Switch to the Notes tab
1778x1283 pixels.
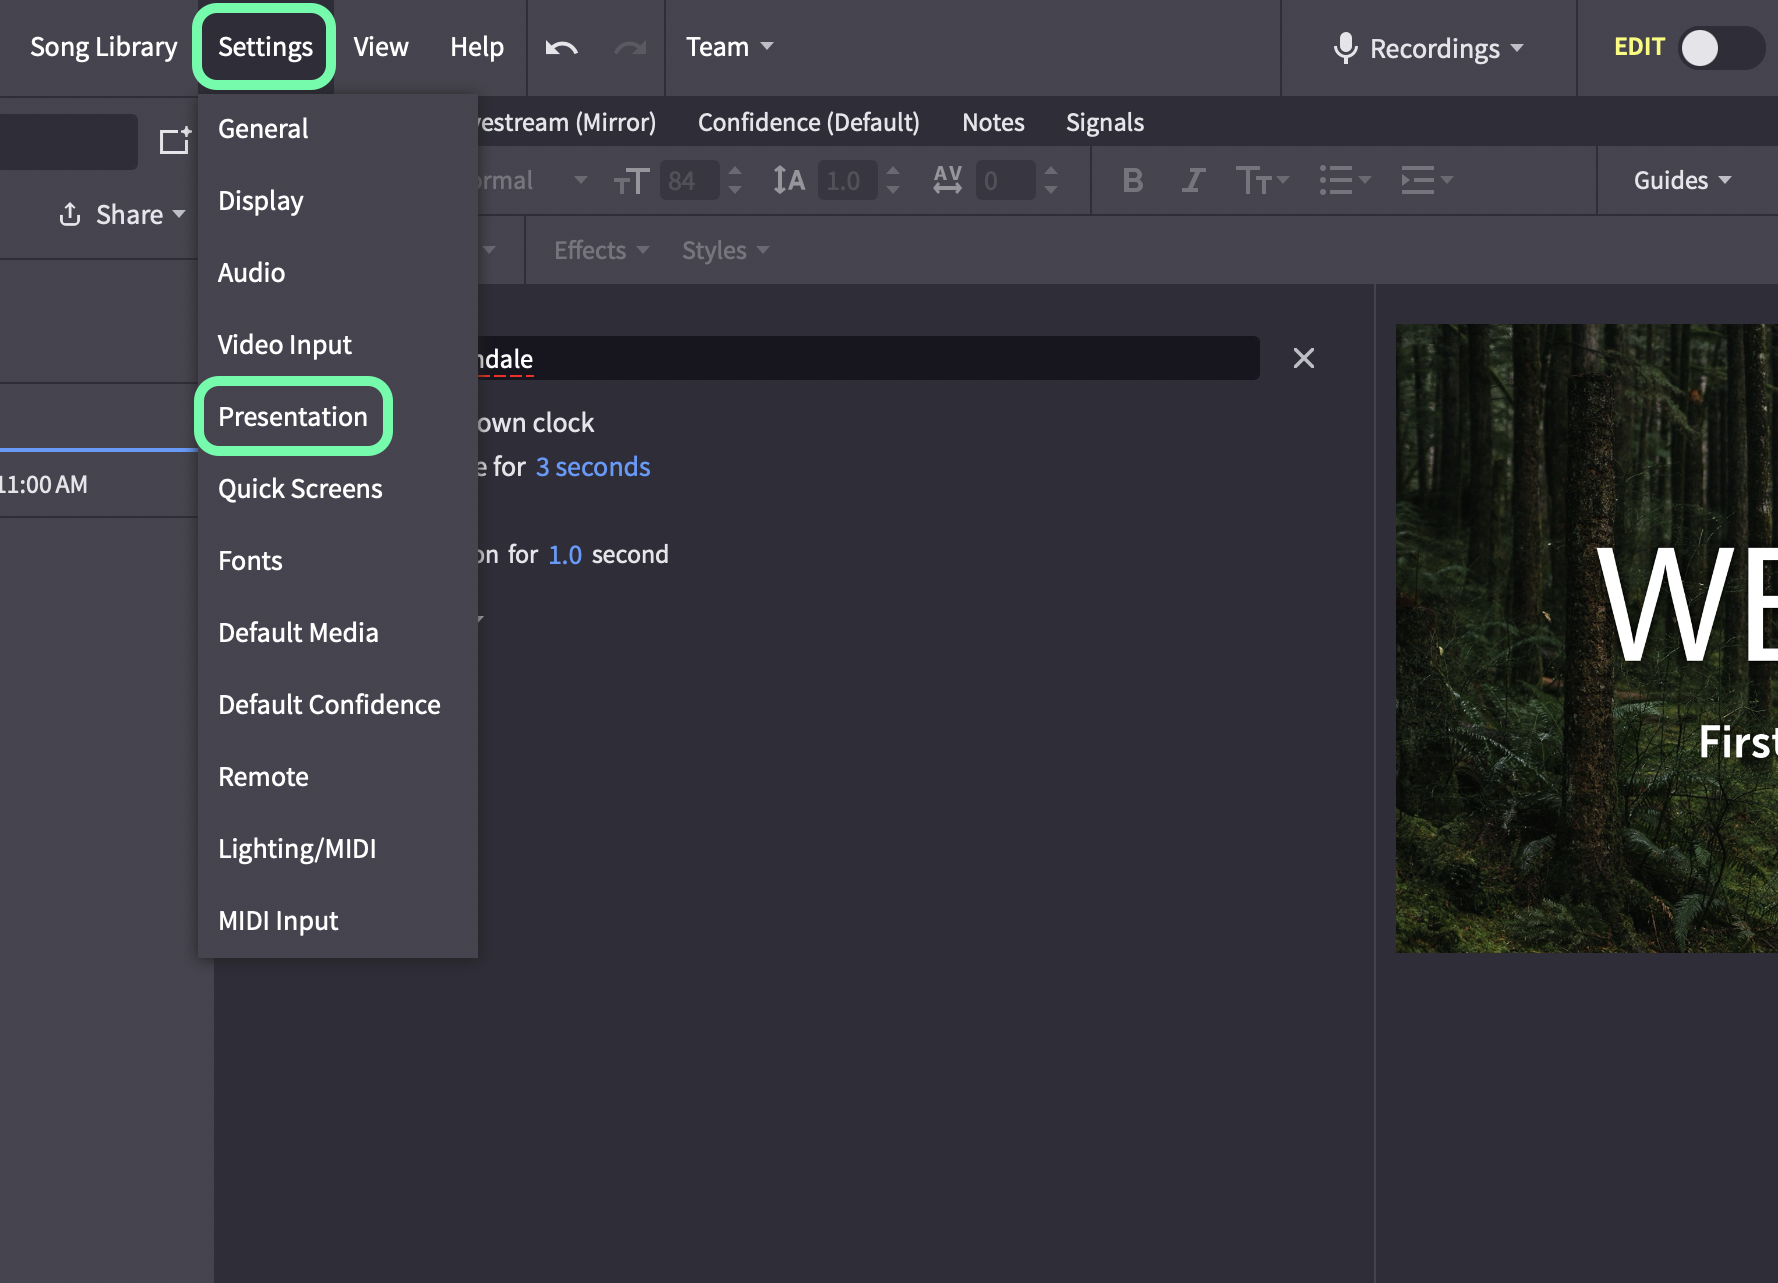[993, 123]
